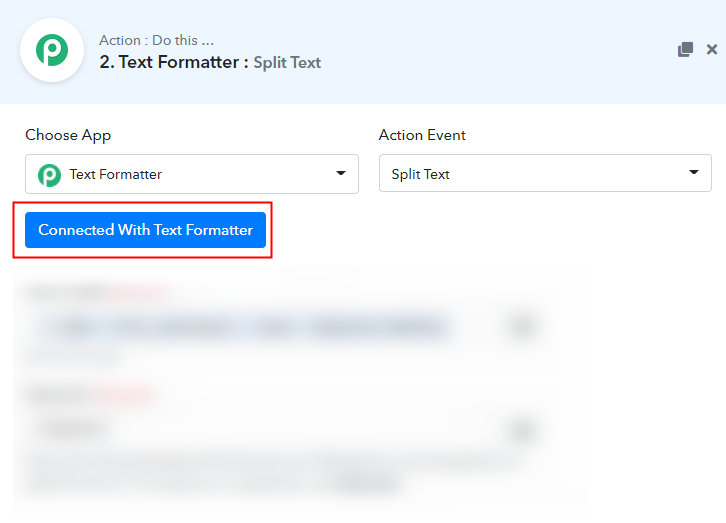Image resolution: width=726 pixels, height=523 pixels.
Task: Close the Text Formatter action panel
Action: pos(712,49)
